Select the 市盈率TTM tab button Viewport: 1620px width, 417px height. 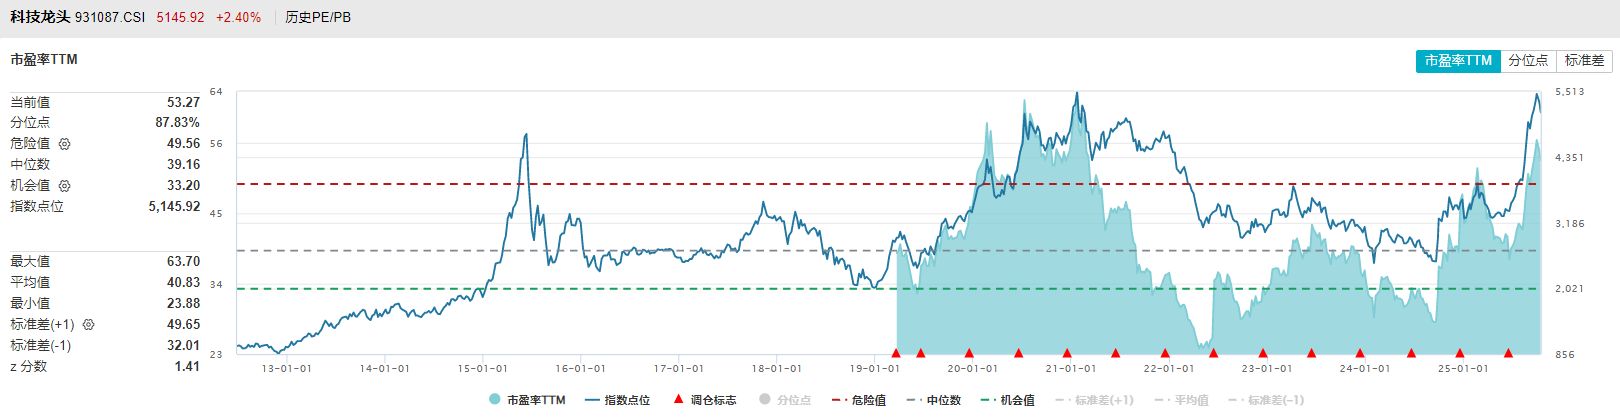tap(1458, 61)
